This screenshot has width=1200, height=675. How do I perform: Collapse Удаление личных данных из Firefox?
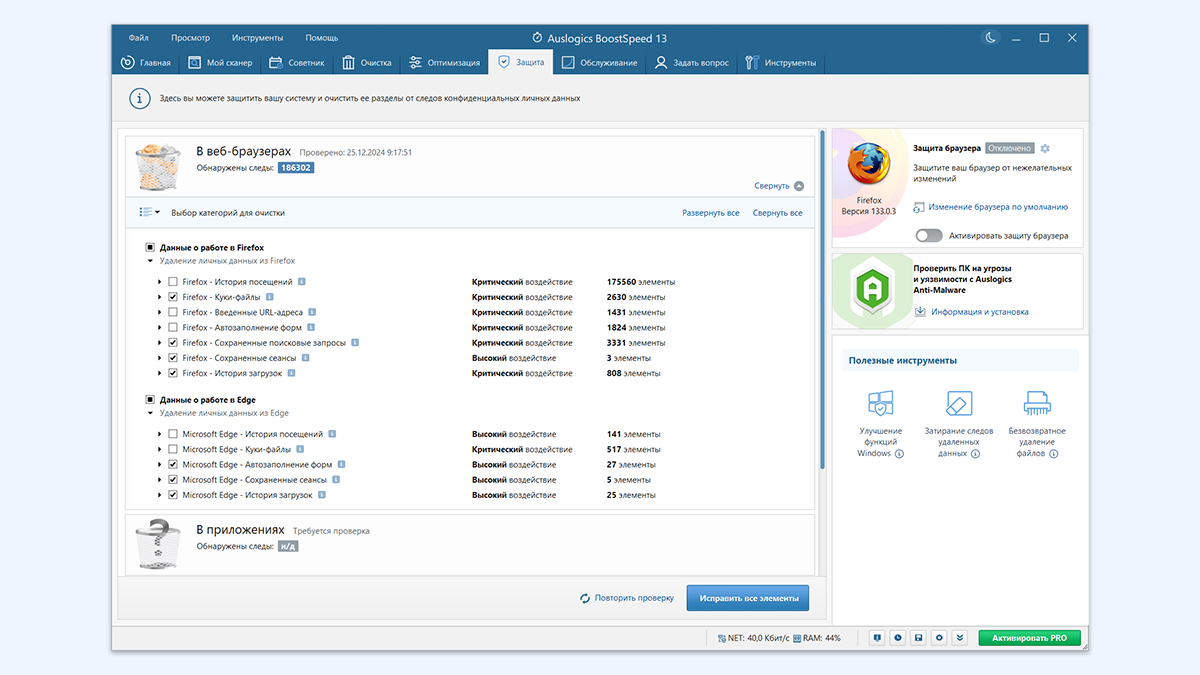(x=150, y=261)
